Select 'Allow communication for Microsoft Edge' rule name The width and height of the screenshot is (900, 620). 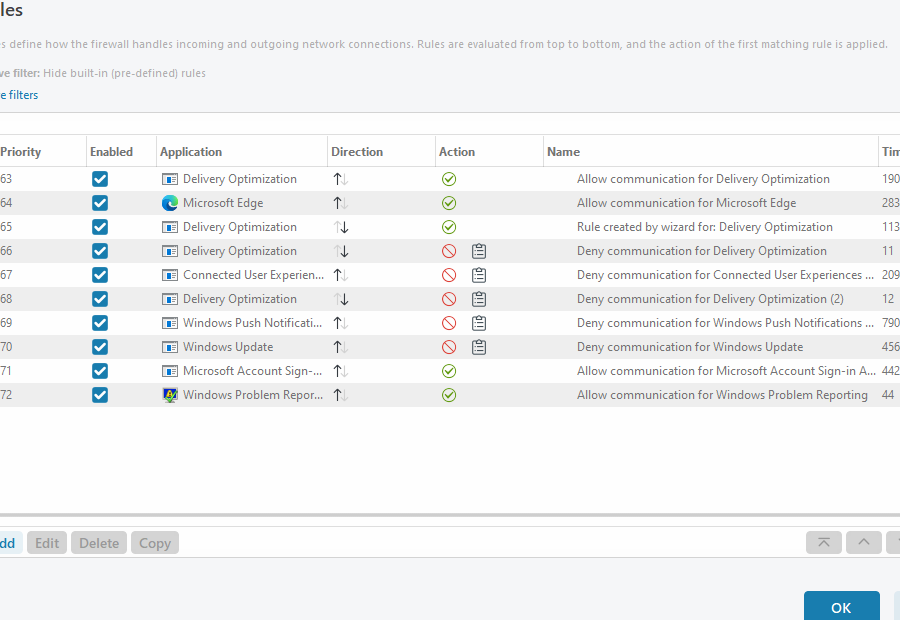686,203
